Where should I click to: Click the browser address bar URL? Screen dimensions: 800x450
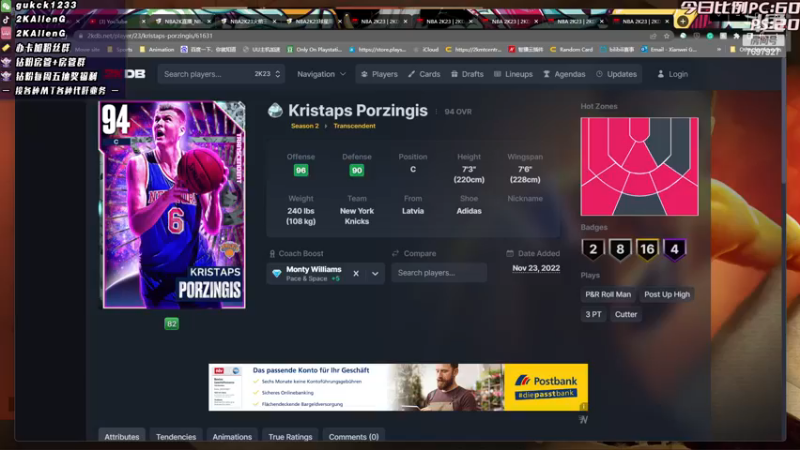tap(149, 36)
